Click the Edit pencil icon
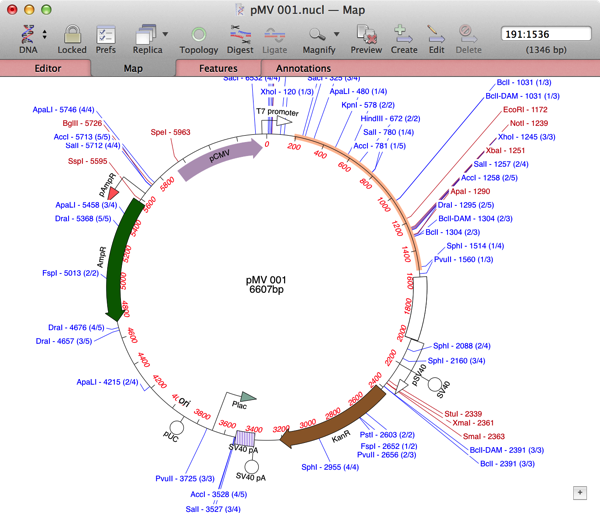Screen dimensions: 600x513 [x=437, y=34]
